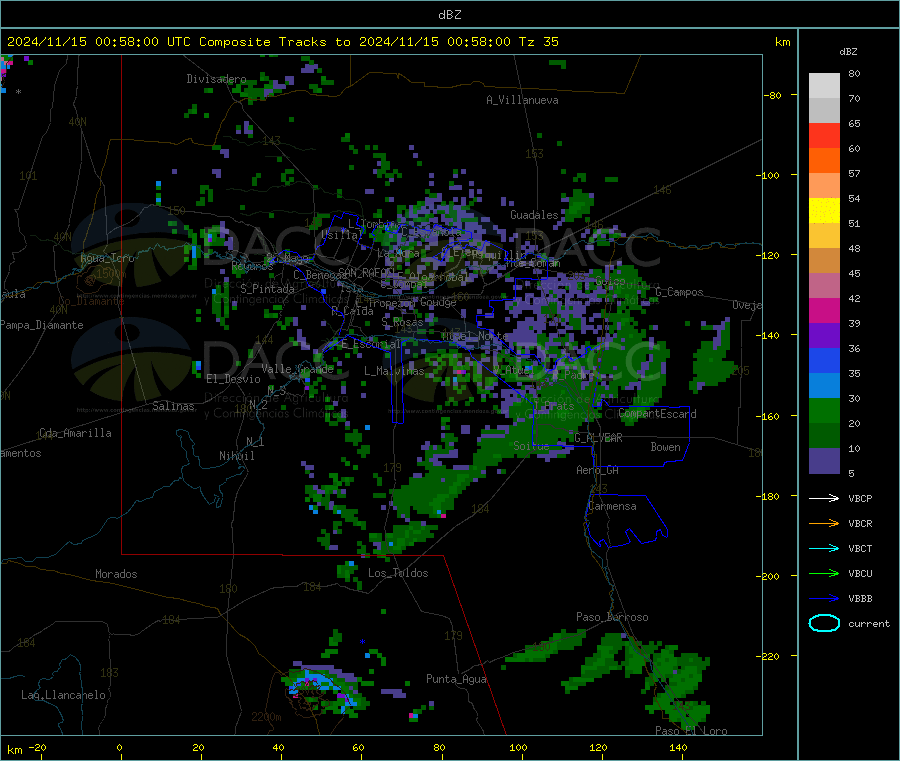Click the km unit label at top right
The width and height of the screenshot is (900, 761).
coord(782,42)
